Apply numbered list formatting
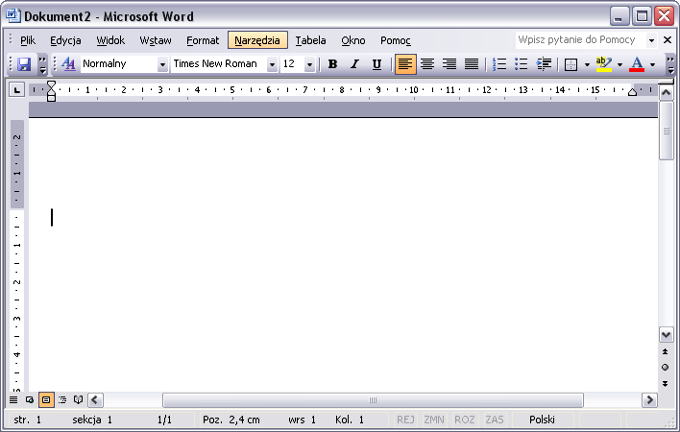The height and width of the screenshot is (432, 680). pyautogui.click(x=499, y=64)
